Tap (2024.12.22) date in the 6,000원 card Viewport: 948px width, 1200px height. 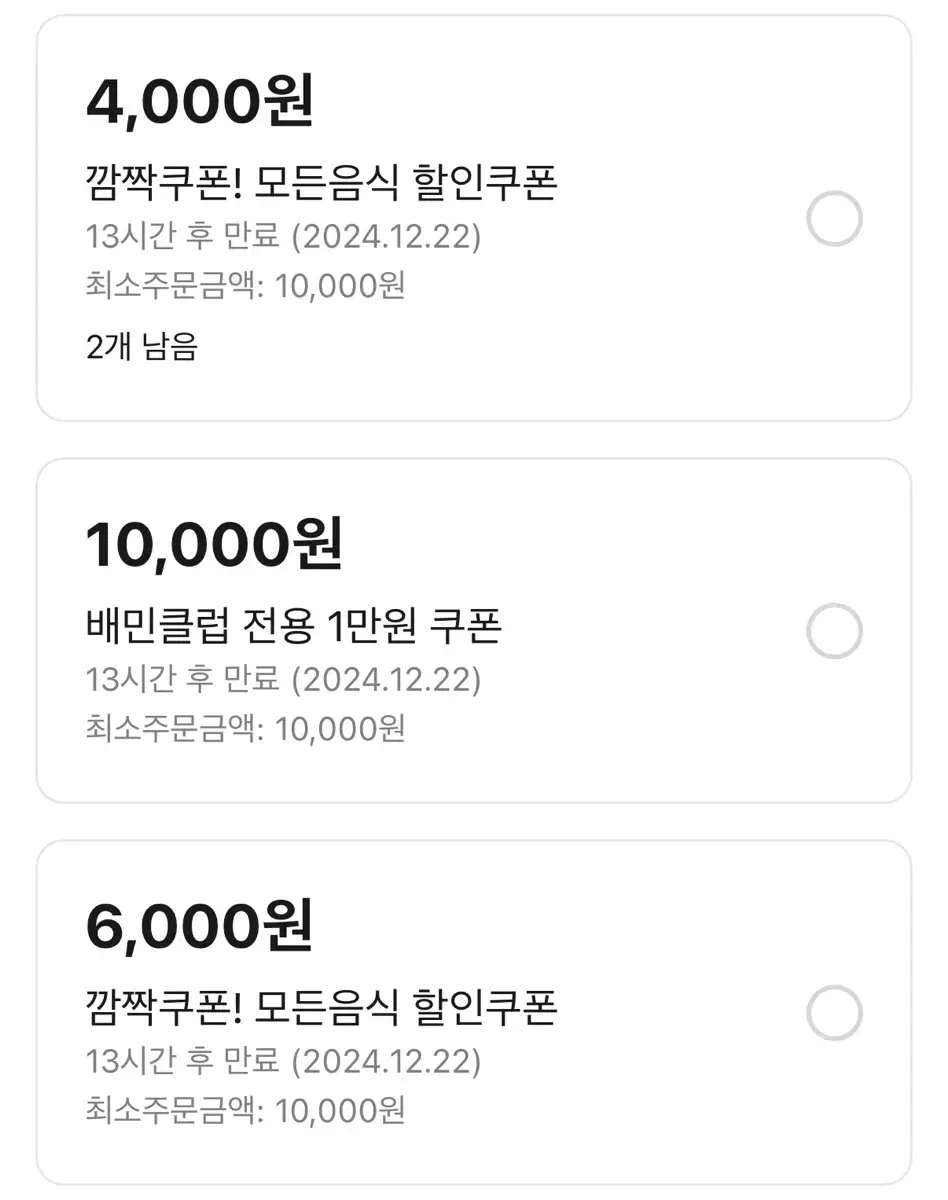click(386, 1061)
